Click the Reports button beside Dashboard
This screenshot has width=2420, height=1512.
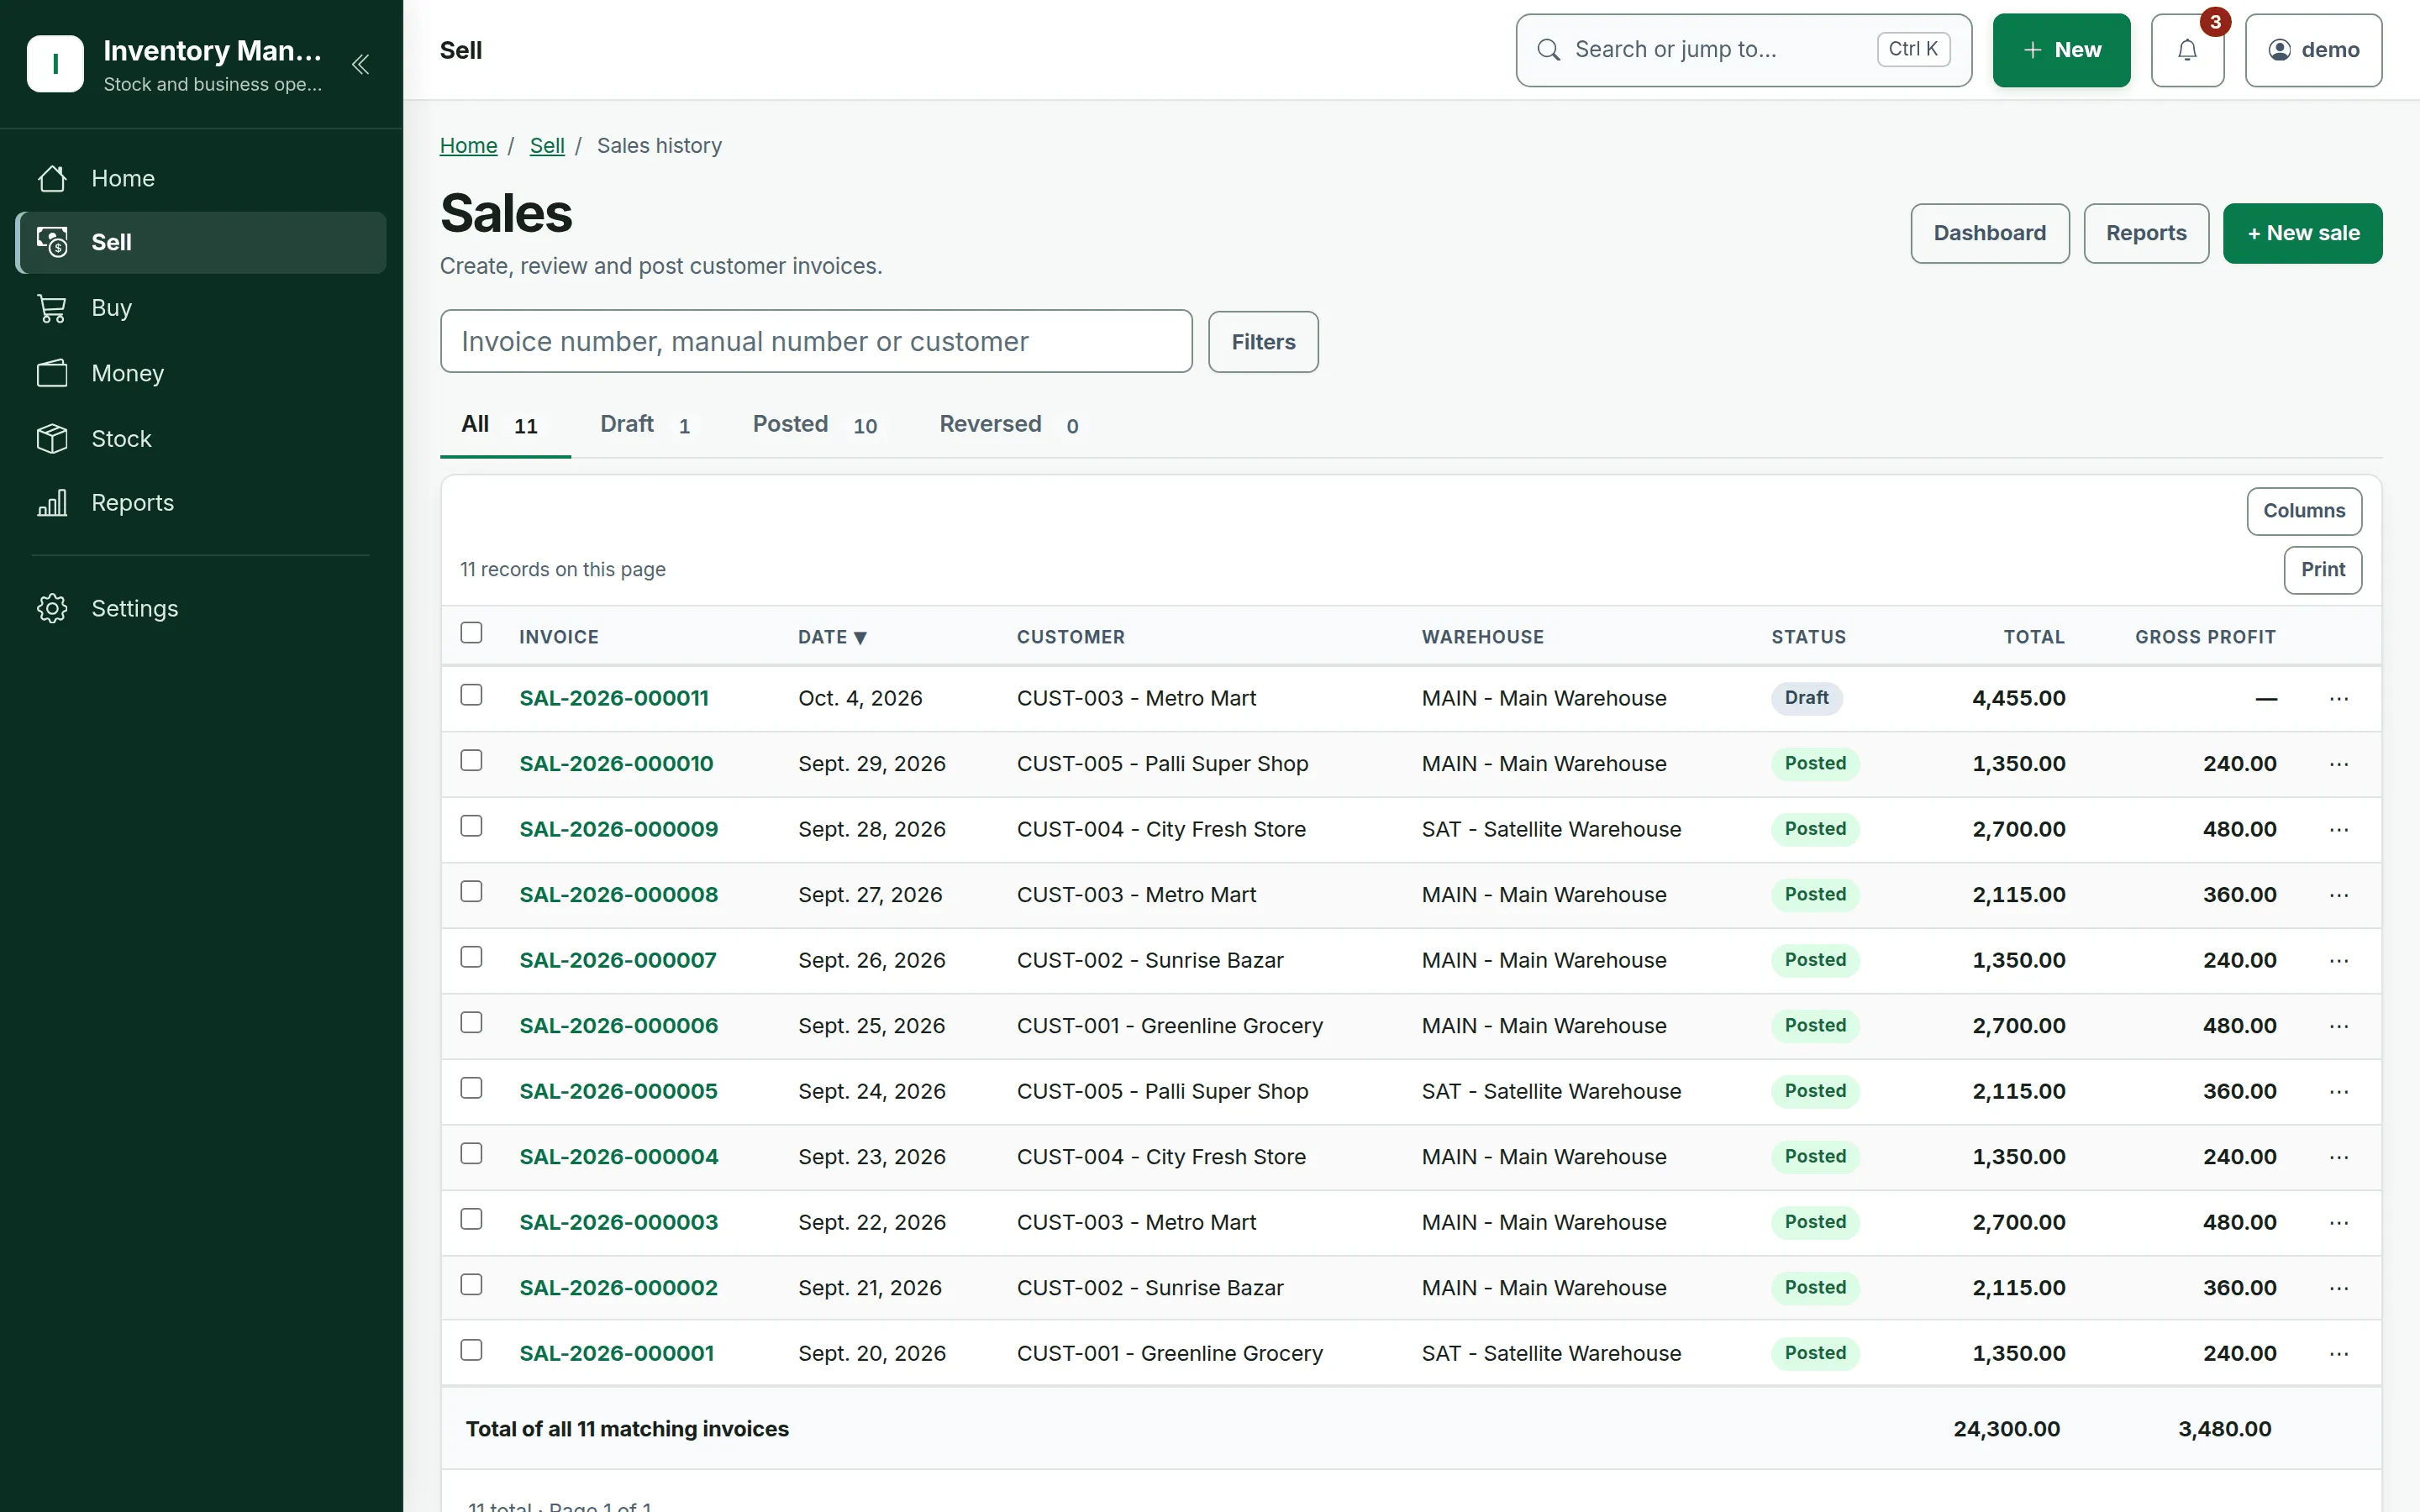coord(2146,234)
